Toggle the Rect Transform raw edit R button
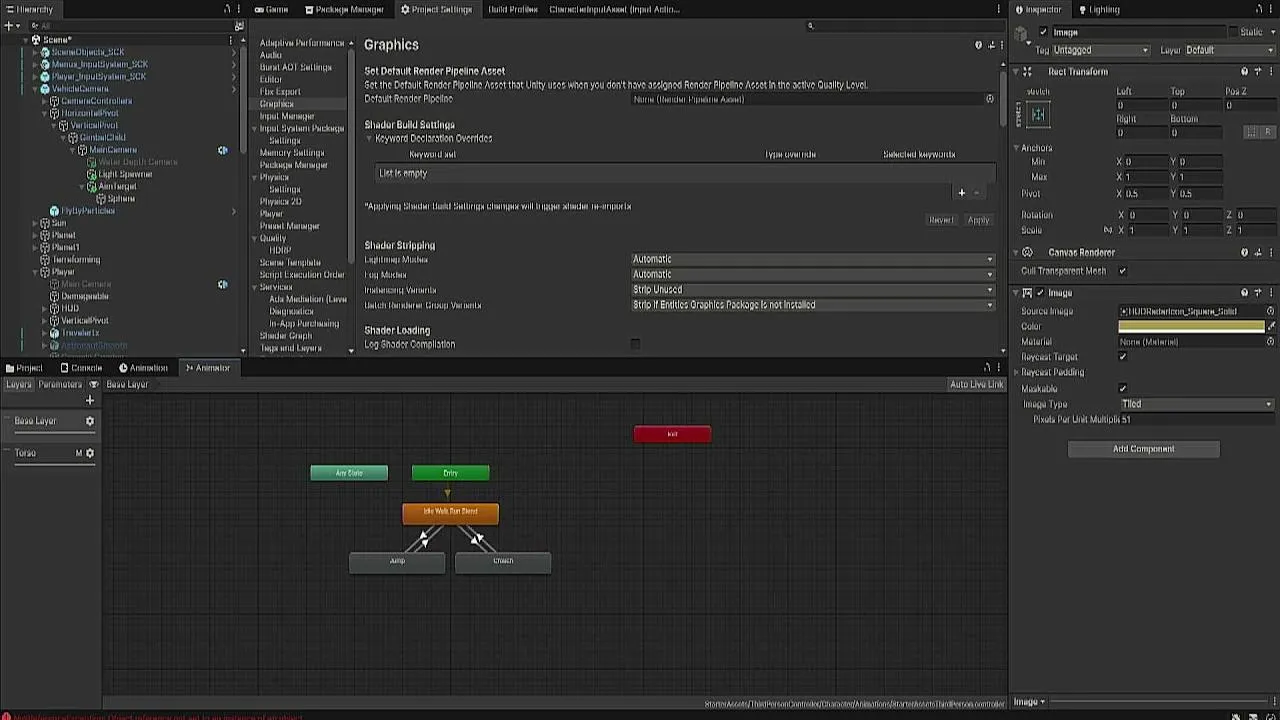The height and width of the screenshot is (720, 1280). pos(1268,132)
